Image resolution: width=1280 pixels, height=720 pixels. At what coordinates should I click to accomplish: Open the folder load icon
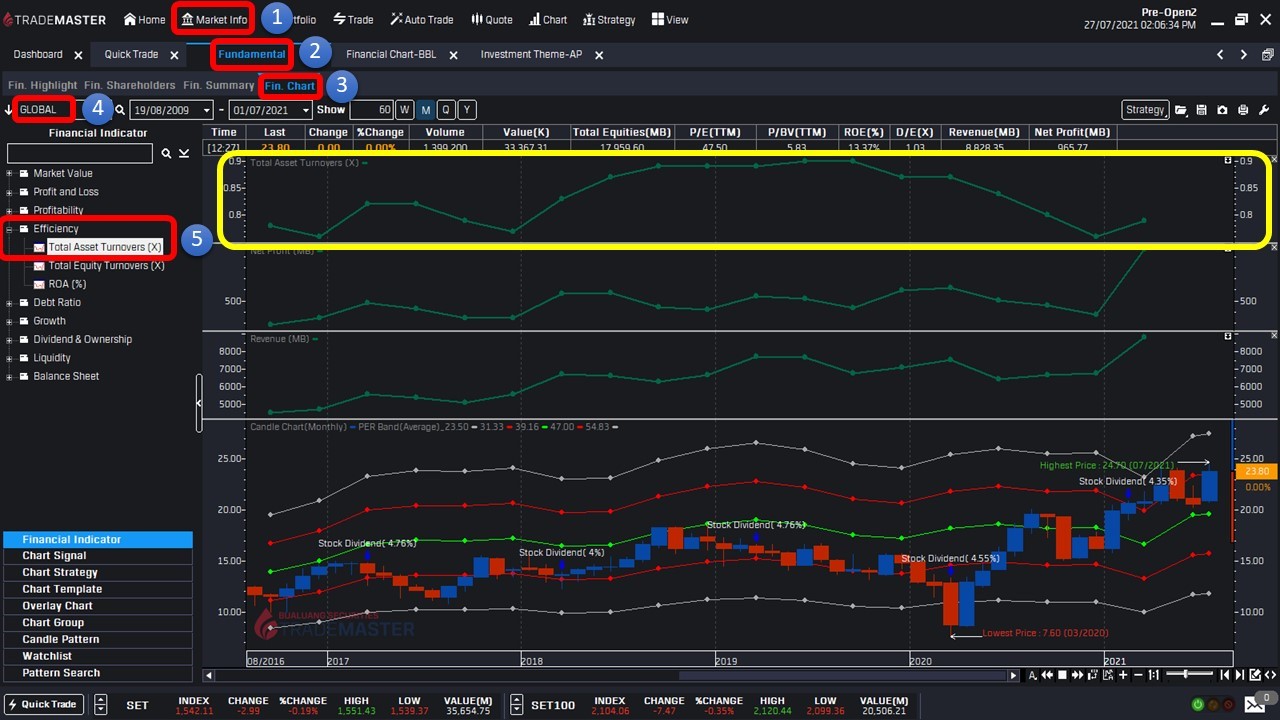pos(1181,110)
